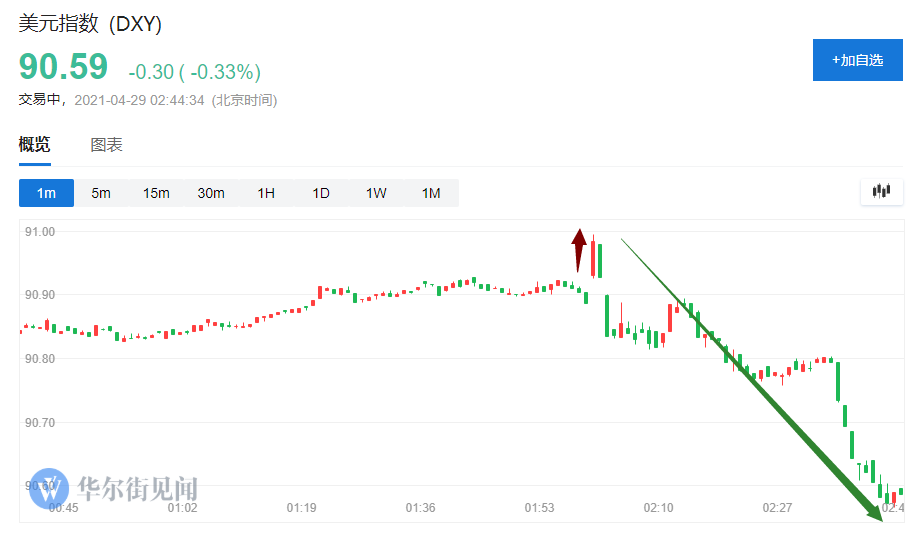Open the 图表 tab
The width and height of the screenshot is (924, 536).
107,145
